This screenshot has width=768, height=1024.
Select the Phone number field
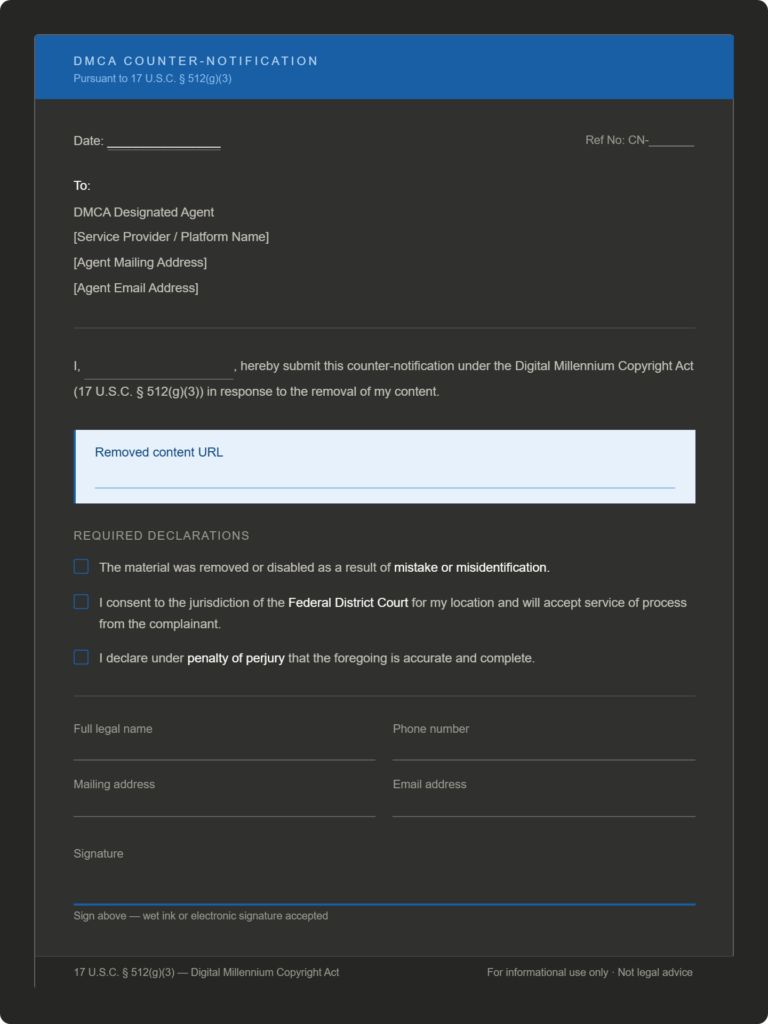click(543, 749)
